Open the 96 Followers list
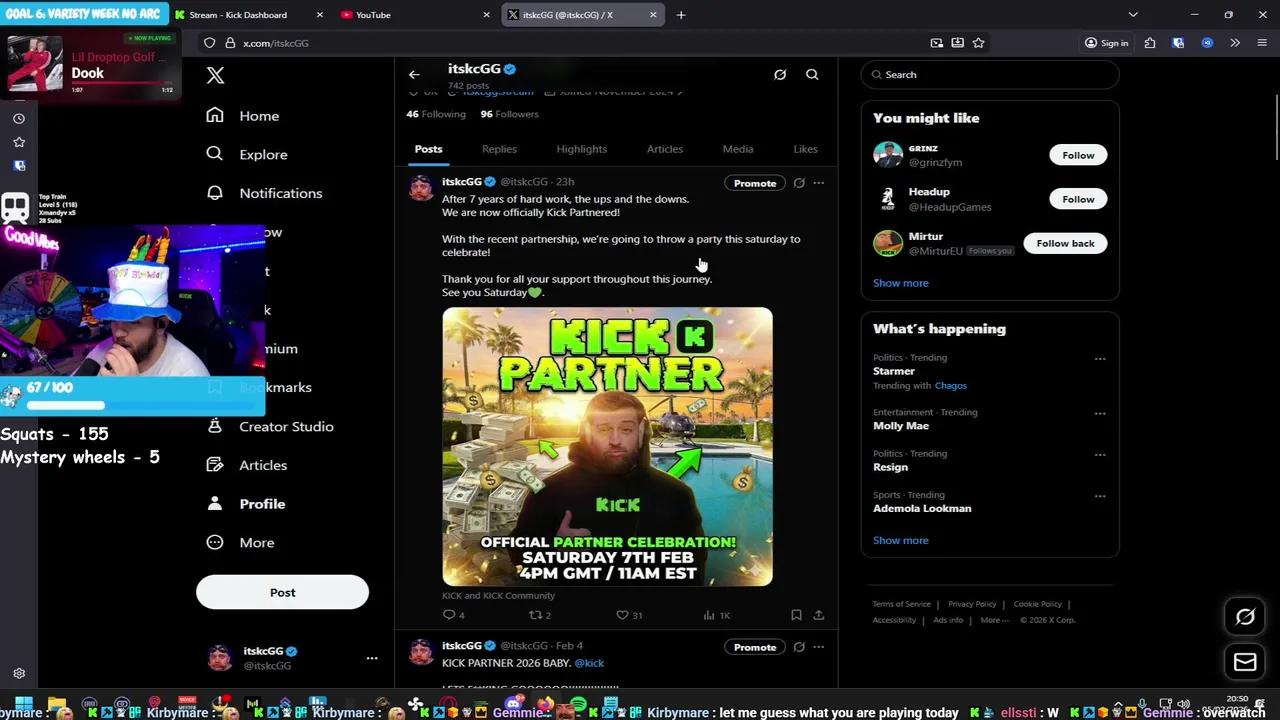This screenshot has height=720, width=1280. pyautogui.click(x=509, y=114)
